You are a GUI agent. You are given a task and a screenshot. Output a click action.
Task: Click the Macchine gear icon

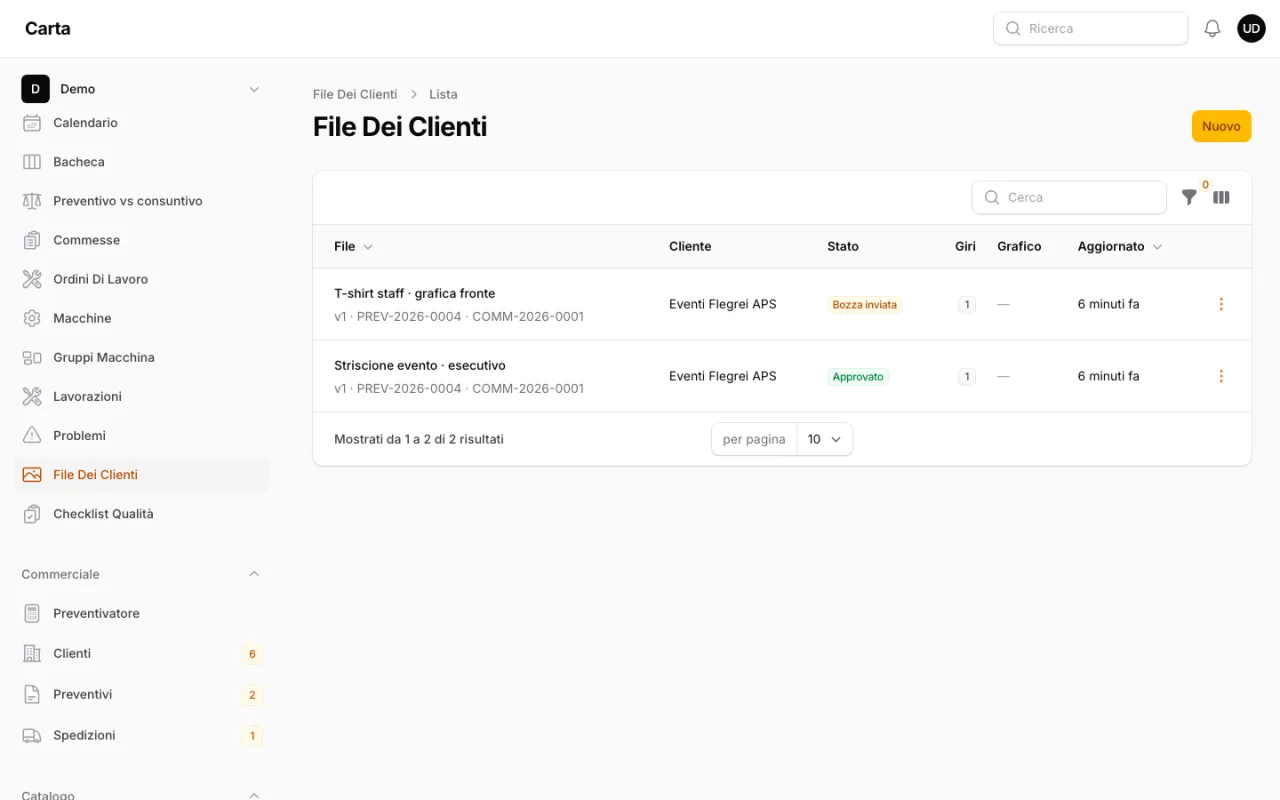[32, 318]
